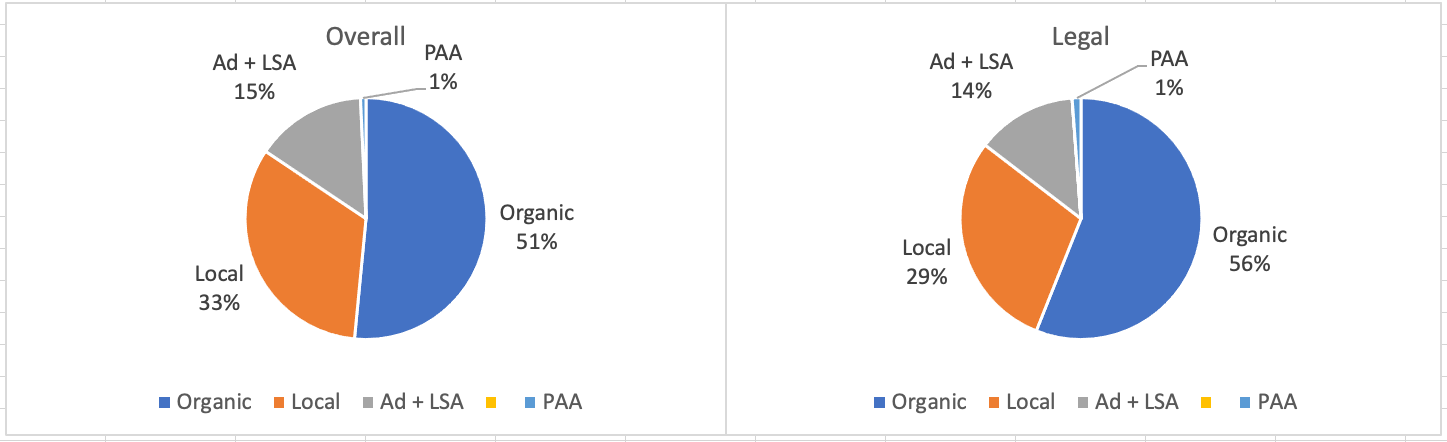This screenshot has width=1447, height=442.
Task: Click the PAA legend entry in Legal chart
Action: (1268, 402)
